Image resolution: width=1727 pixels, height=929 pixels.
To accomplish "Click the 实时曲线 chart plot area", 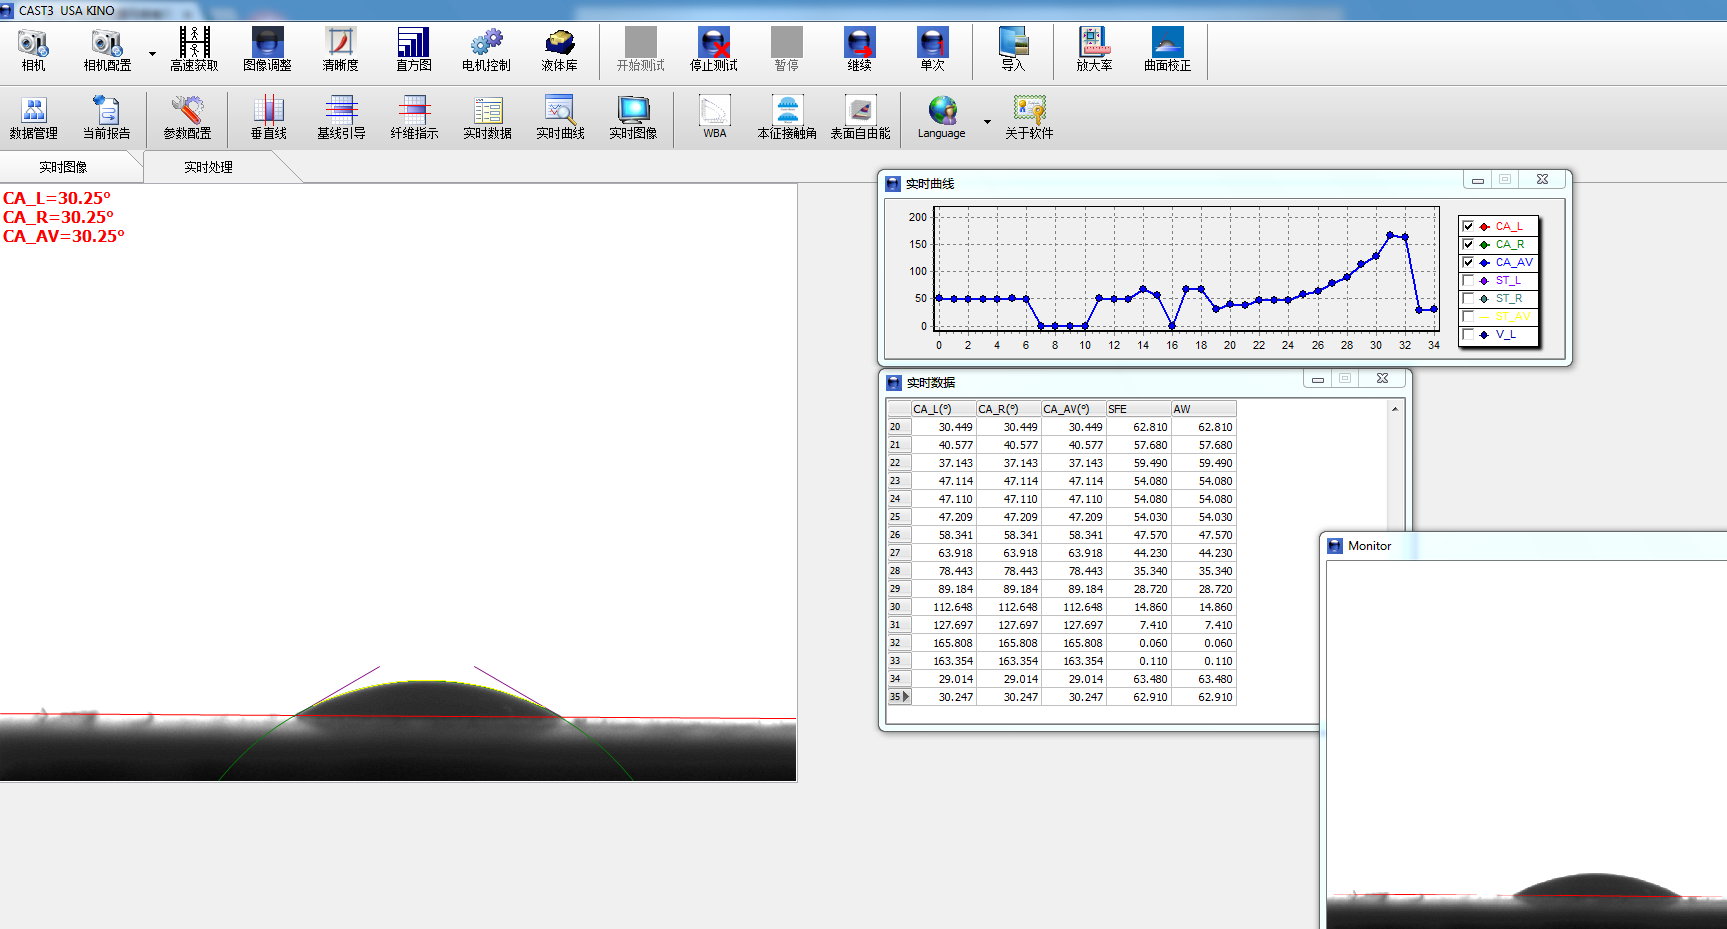I will 1185,268.
